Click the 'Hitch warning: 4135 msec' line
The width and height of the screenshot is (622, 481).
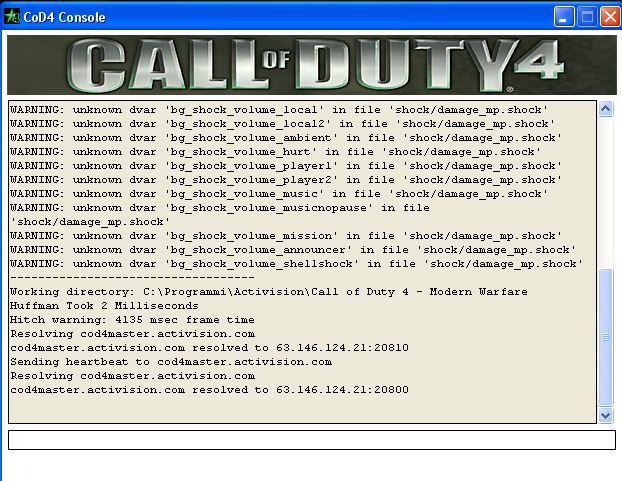tap(132, 320)
